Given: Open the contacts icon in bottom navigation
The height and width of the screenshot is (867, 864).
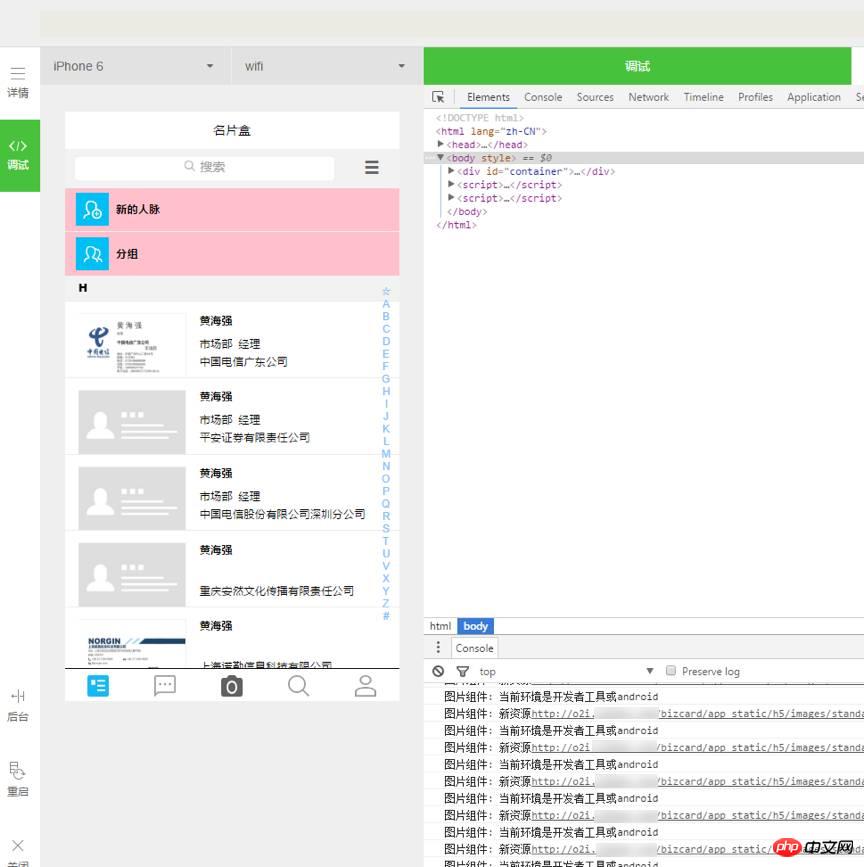Looking at the screenshot, I should coord(97,686).
